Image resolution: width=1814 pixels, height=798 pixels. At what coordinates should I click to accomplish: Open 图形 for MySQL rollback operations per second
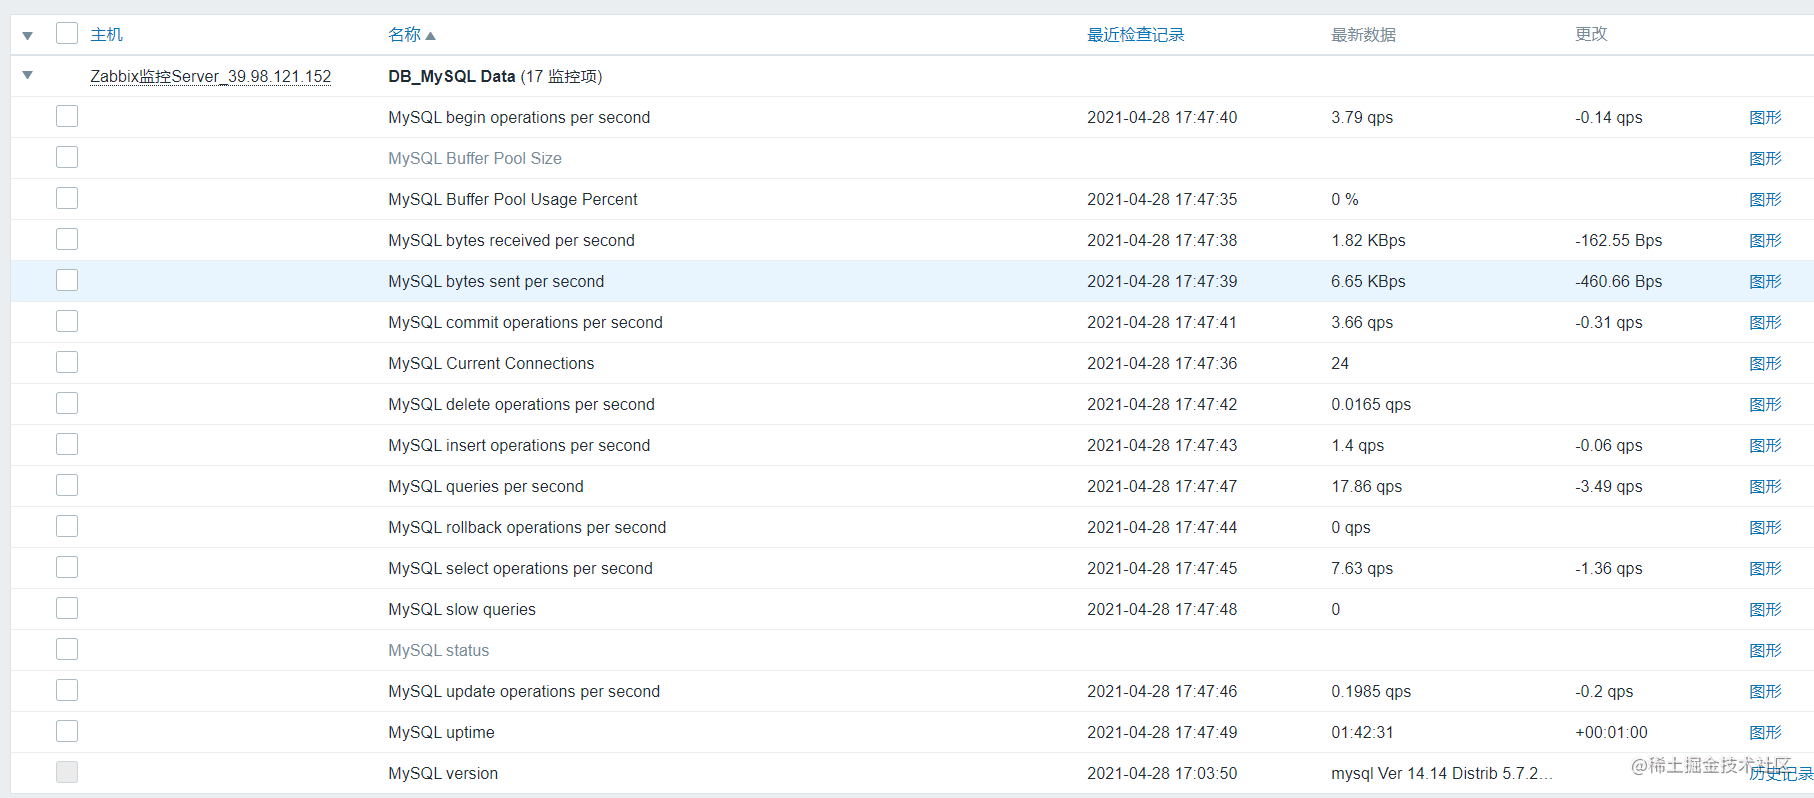click(1765, 527)
